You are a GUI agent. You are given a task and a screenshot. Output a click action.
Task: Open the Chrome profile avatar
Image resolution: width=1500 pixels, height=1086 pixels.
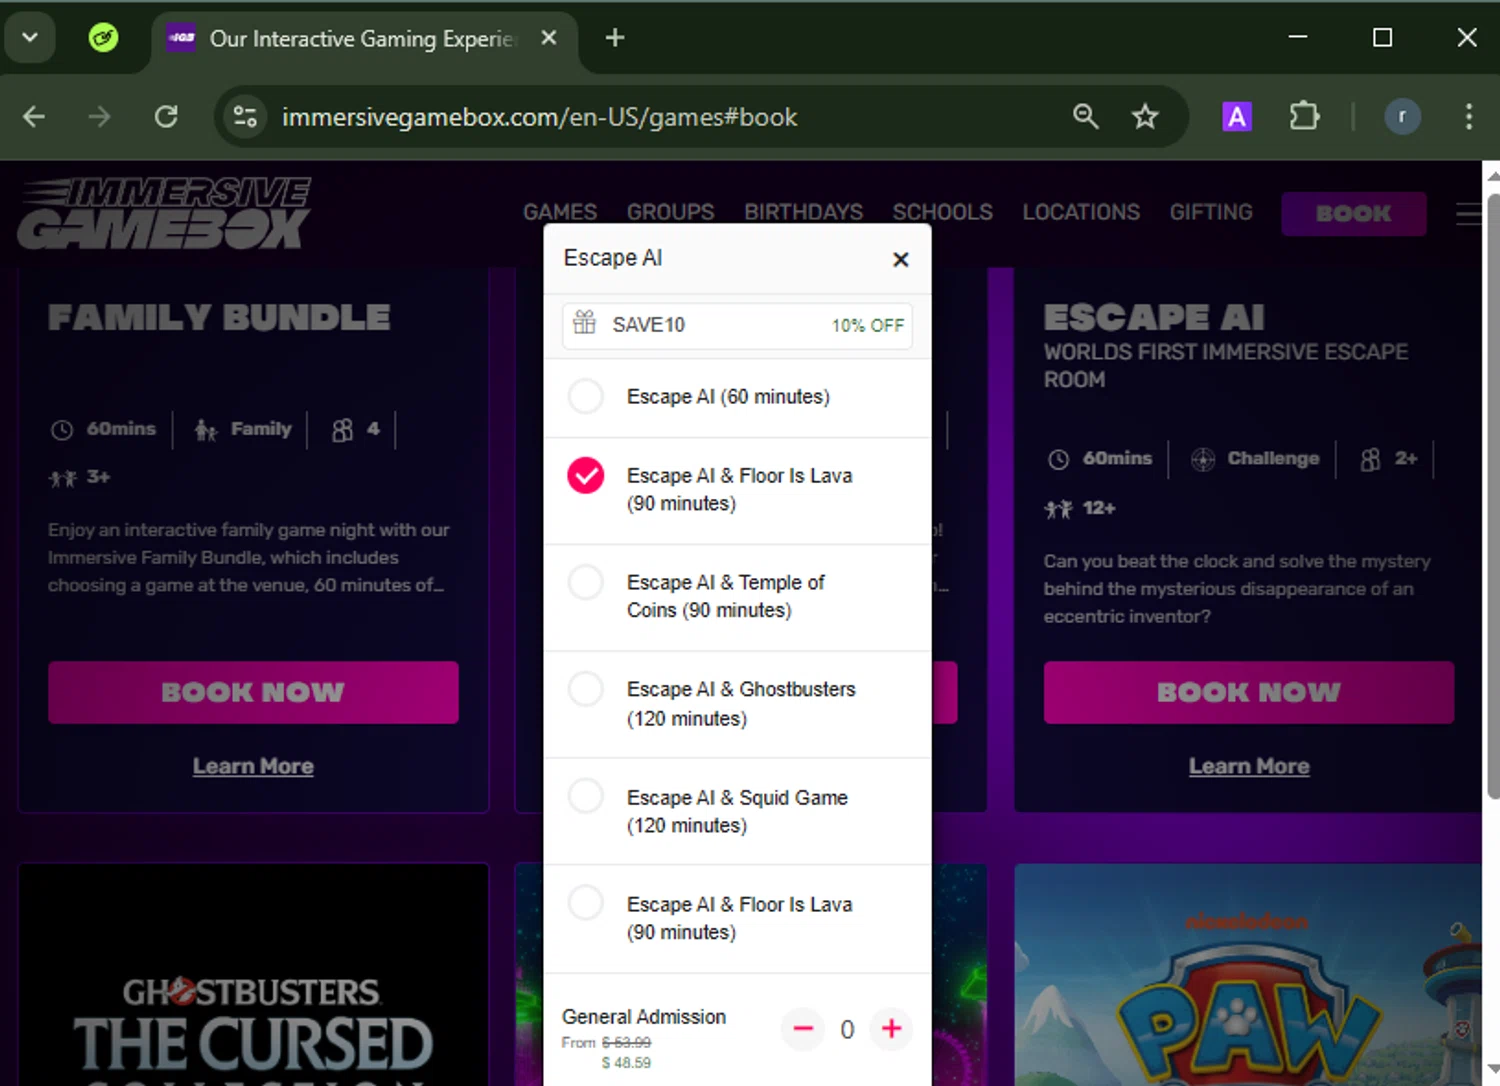pyautogui.click(x=1402, y=117)
